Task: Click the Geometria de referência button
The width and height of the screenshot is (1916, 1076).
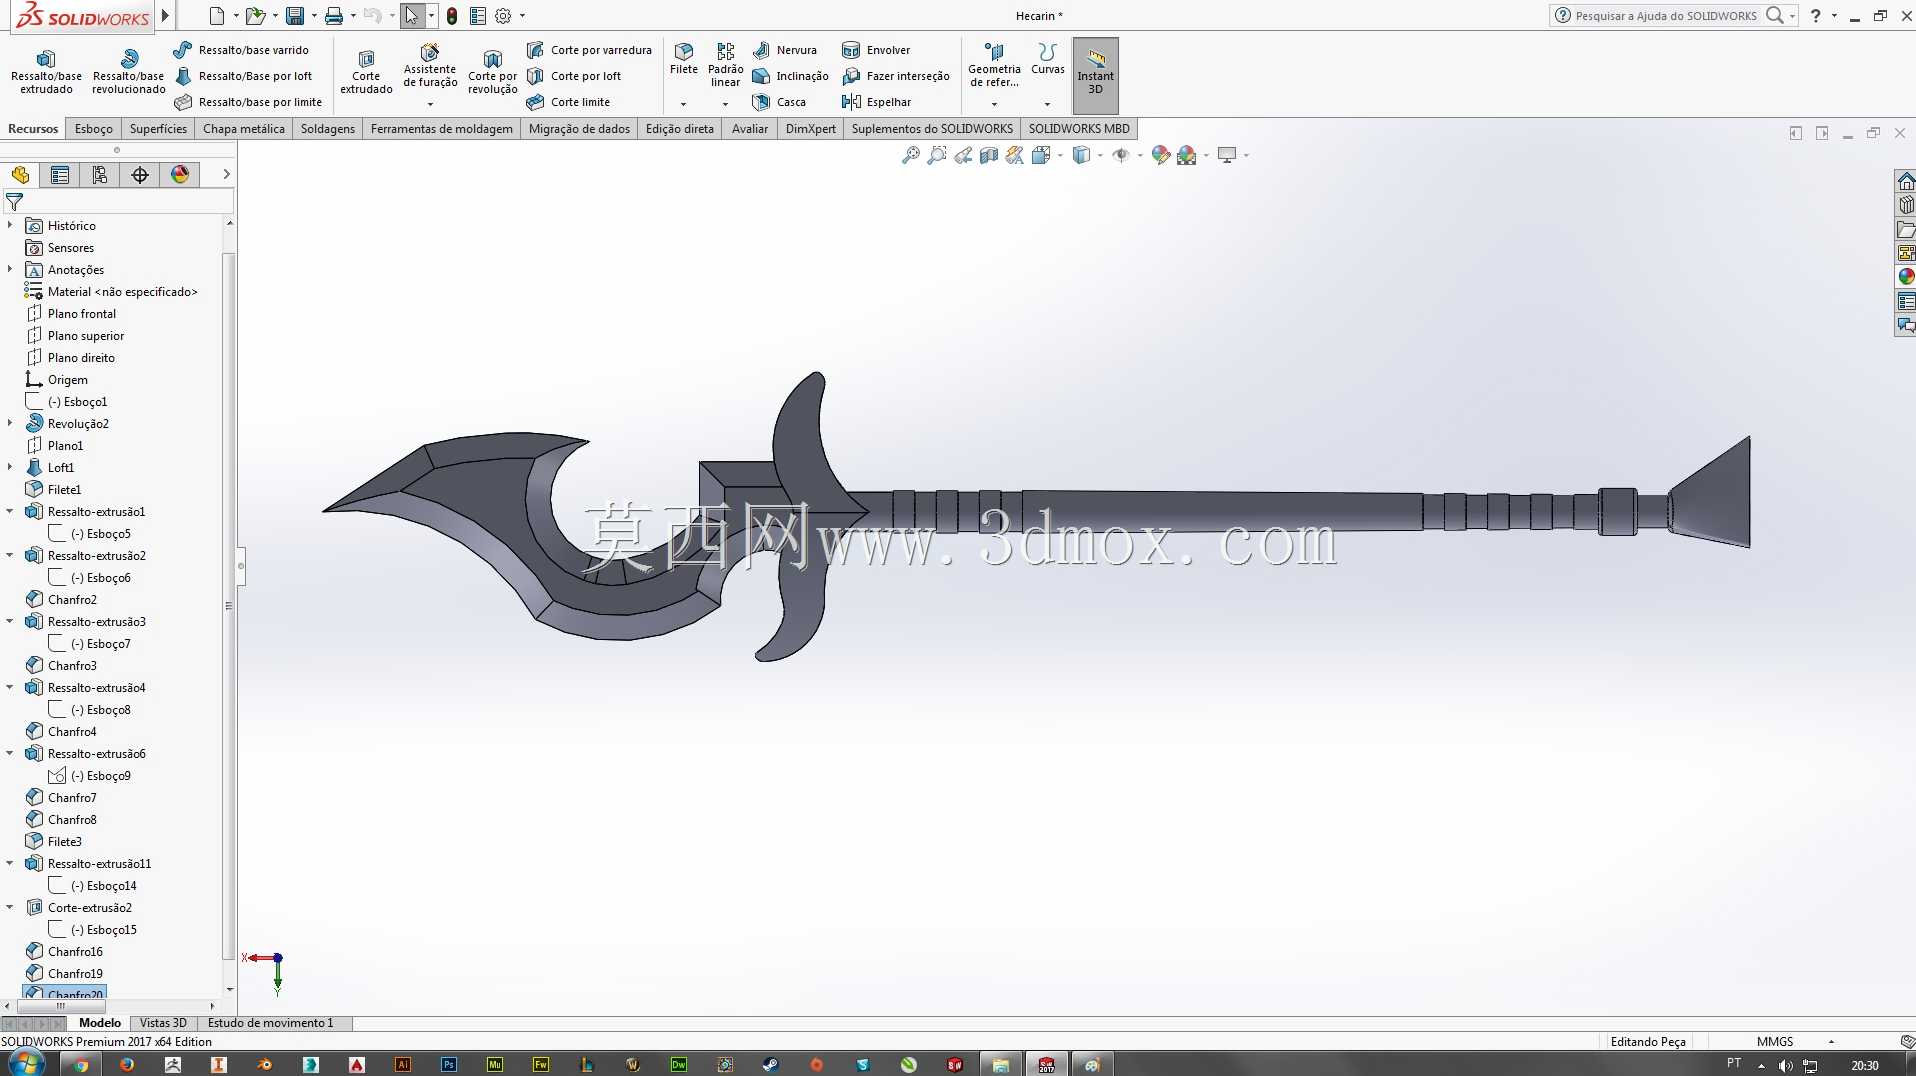Action: tap(994, 66)
